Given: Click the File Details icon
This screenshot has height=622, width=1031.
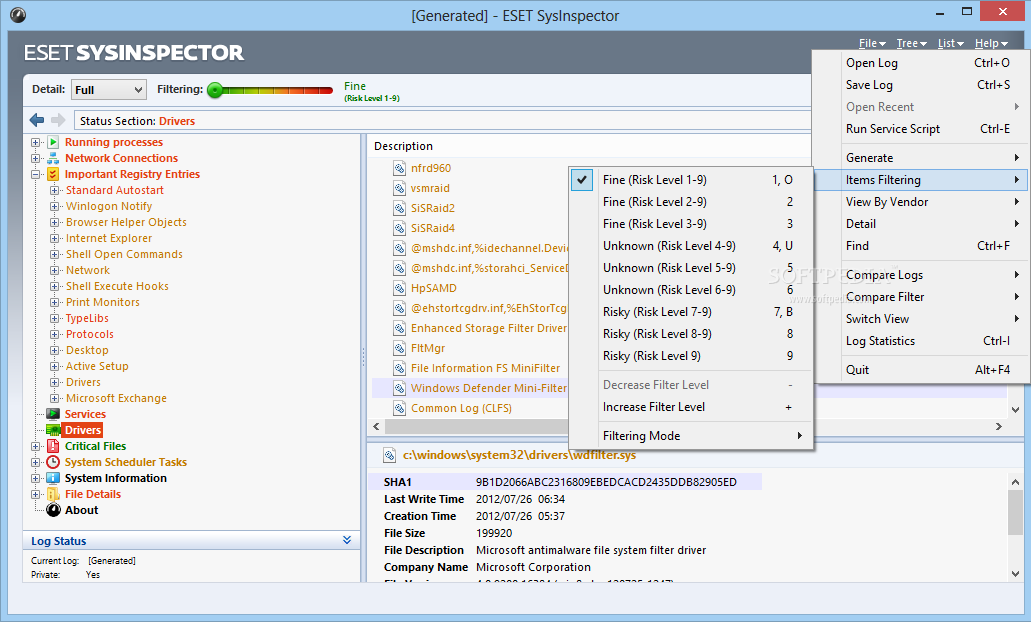Looking at the screenshot, I should [x=53, y=494].
